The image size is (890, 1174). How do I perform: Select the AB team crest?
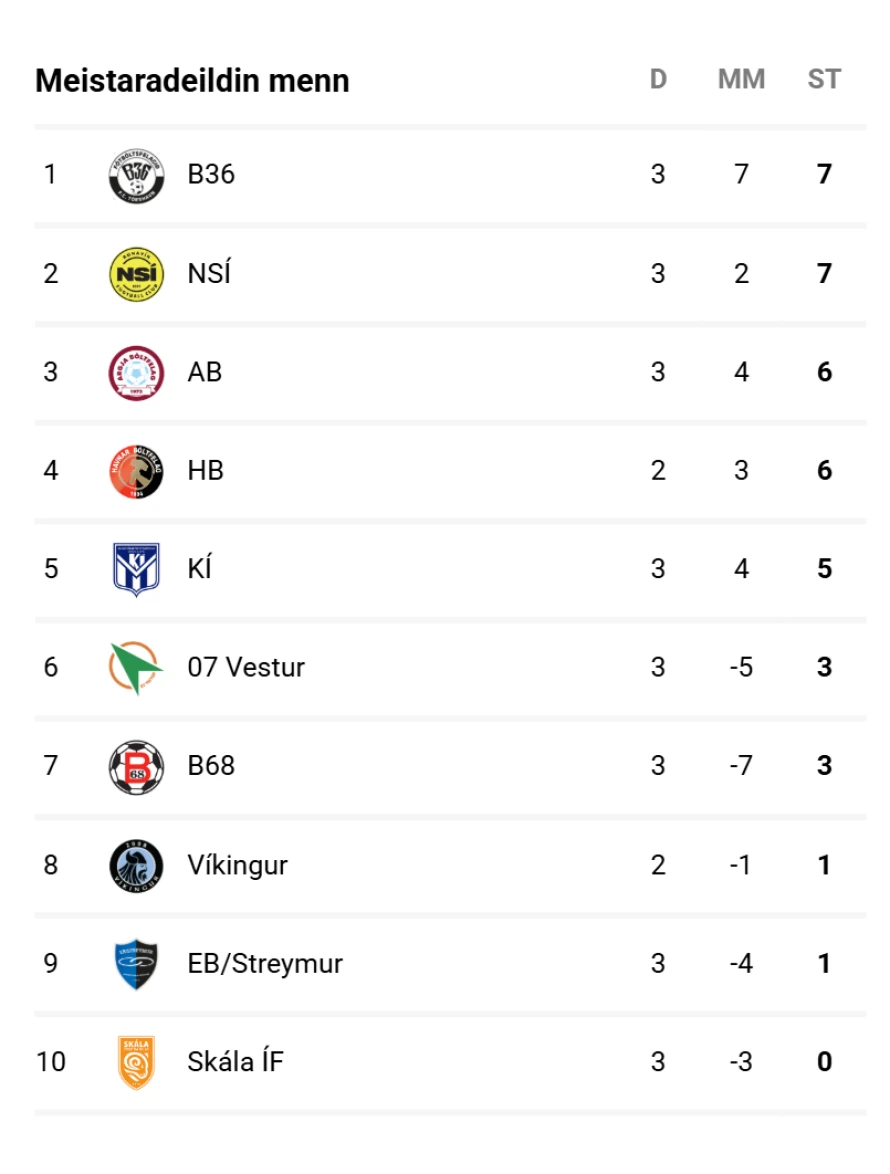pyautogui.click(x=135, y=372)
